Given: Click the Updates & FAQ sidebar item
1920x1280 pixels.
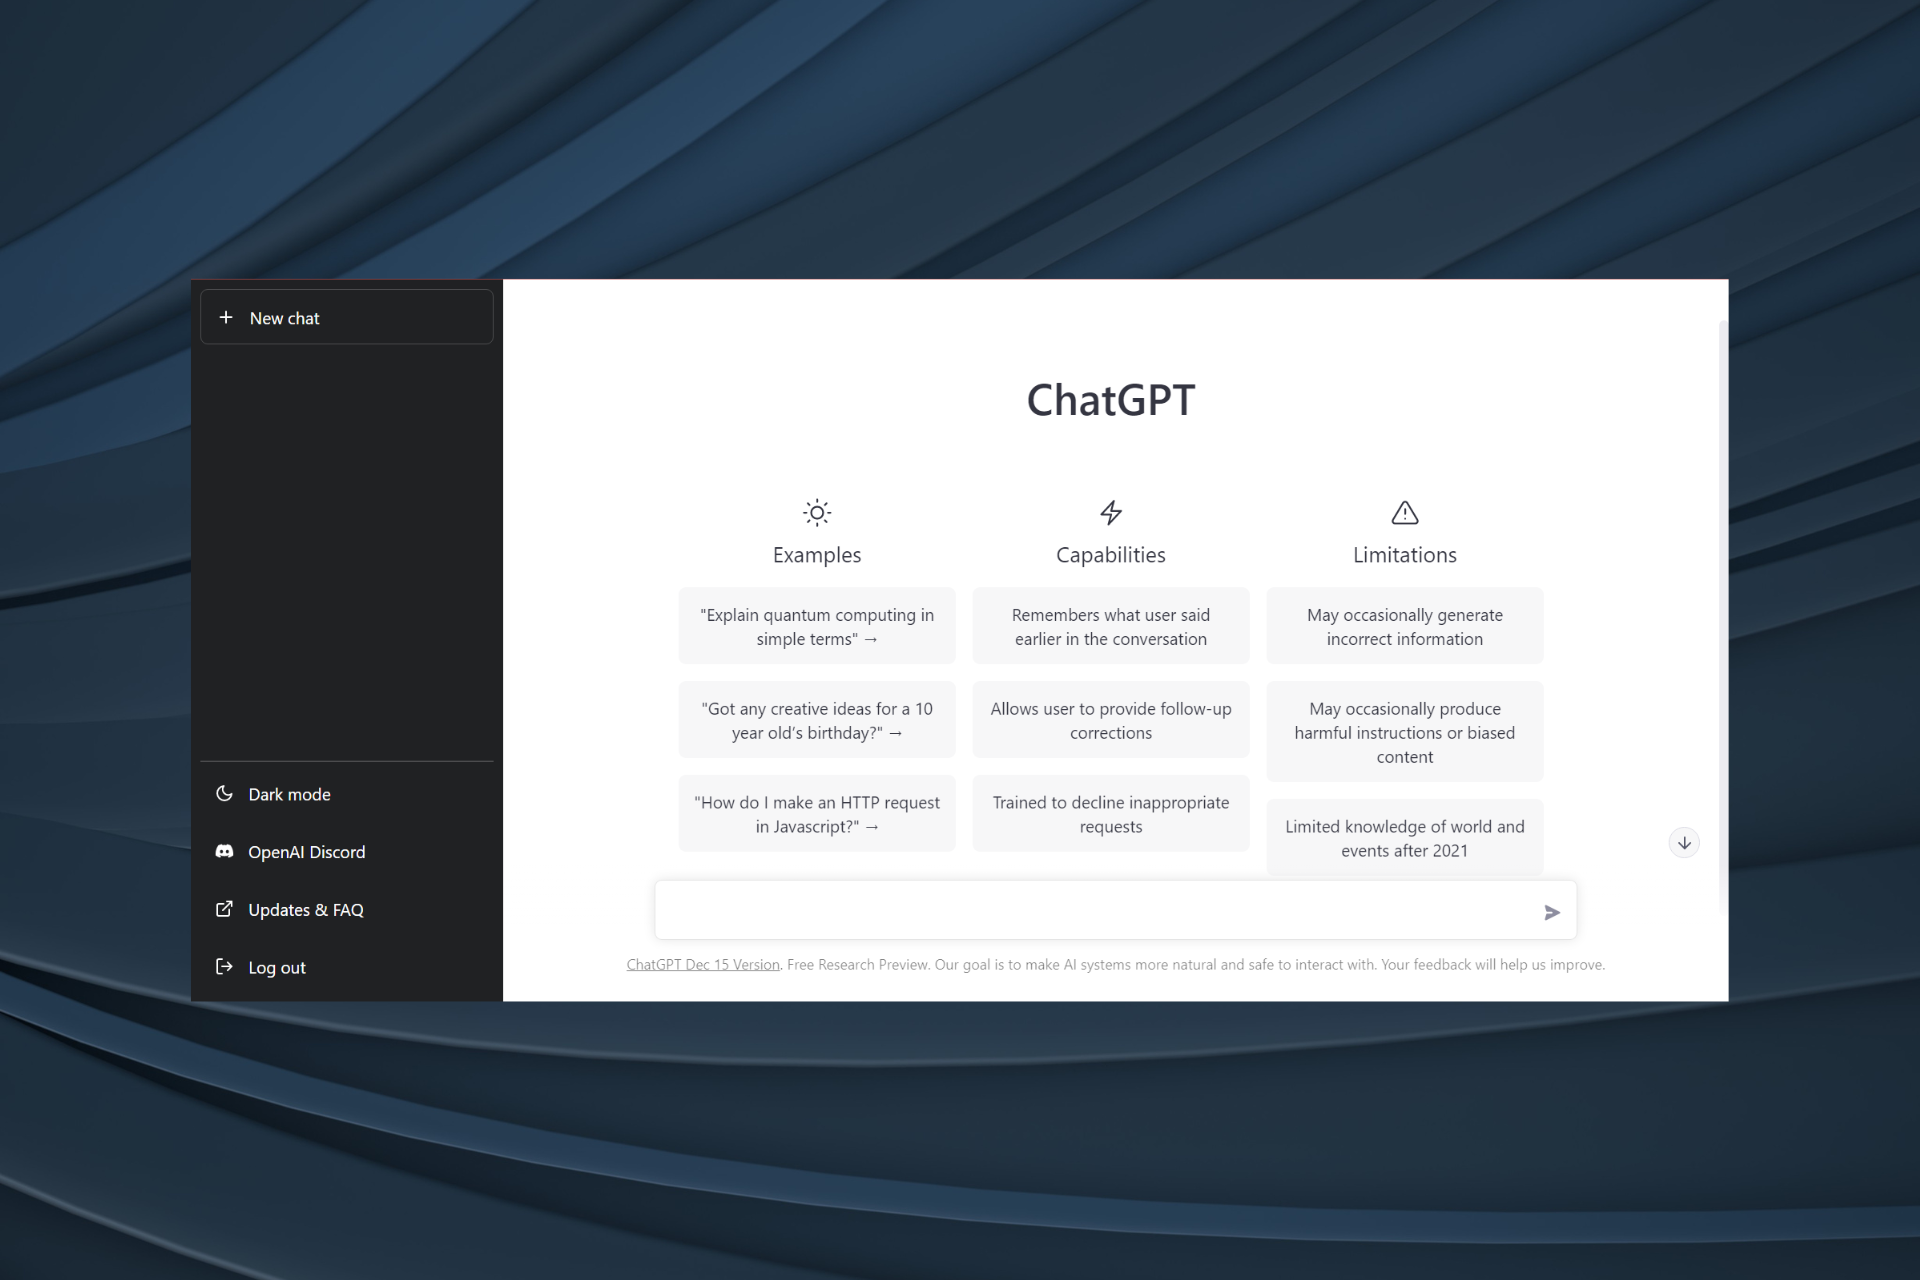Looking at the screenshot, I should click(304, 909).
